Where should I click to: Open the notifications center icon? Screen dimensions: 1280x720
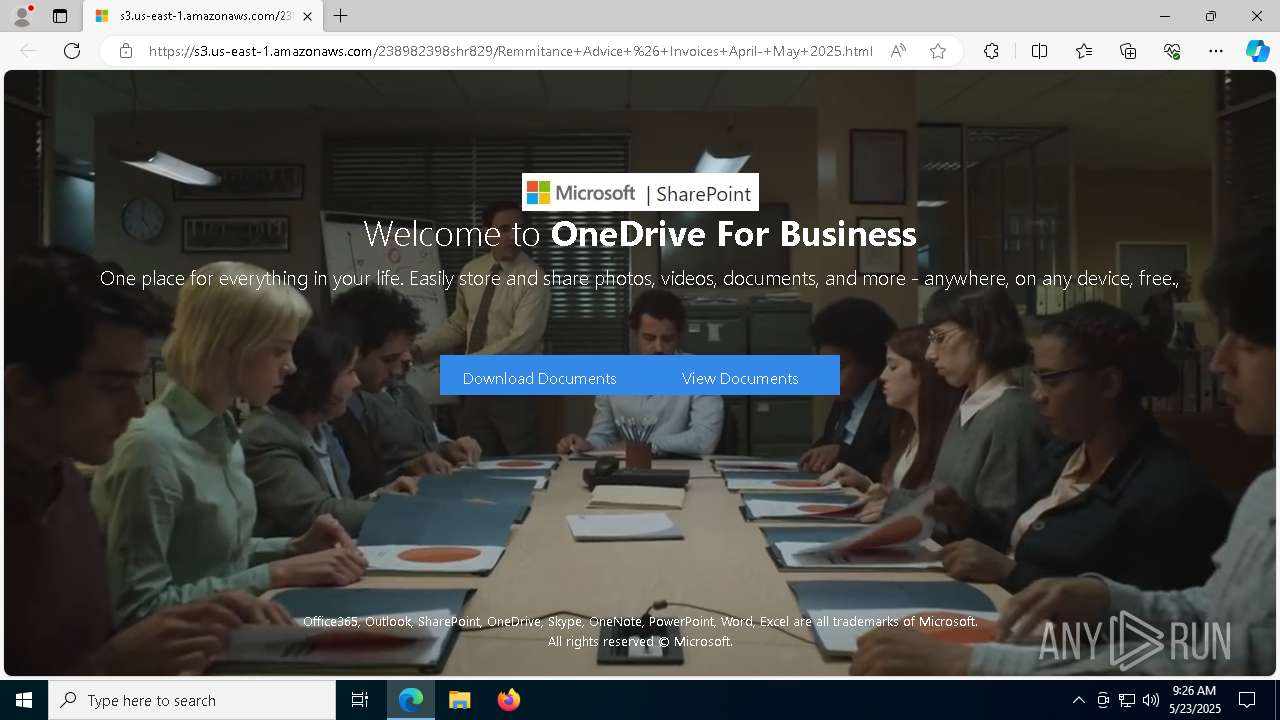point(1247,700)
